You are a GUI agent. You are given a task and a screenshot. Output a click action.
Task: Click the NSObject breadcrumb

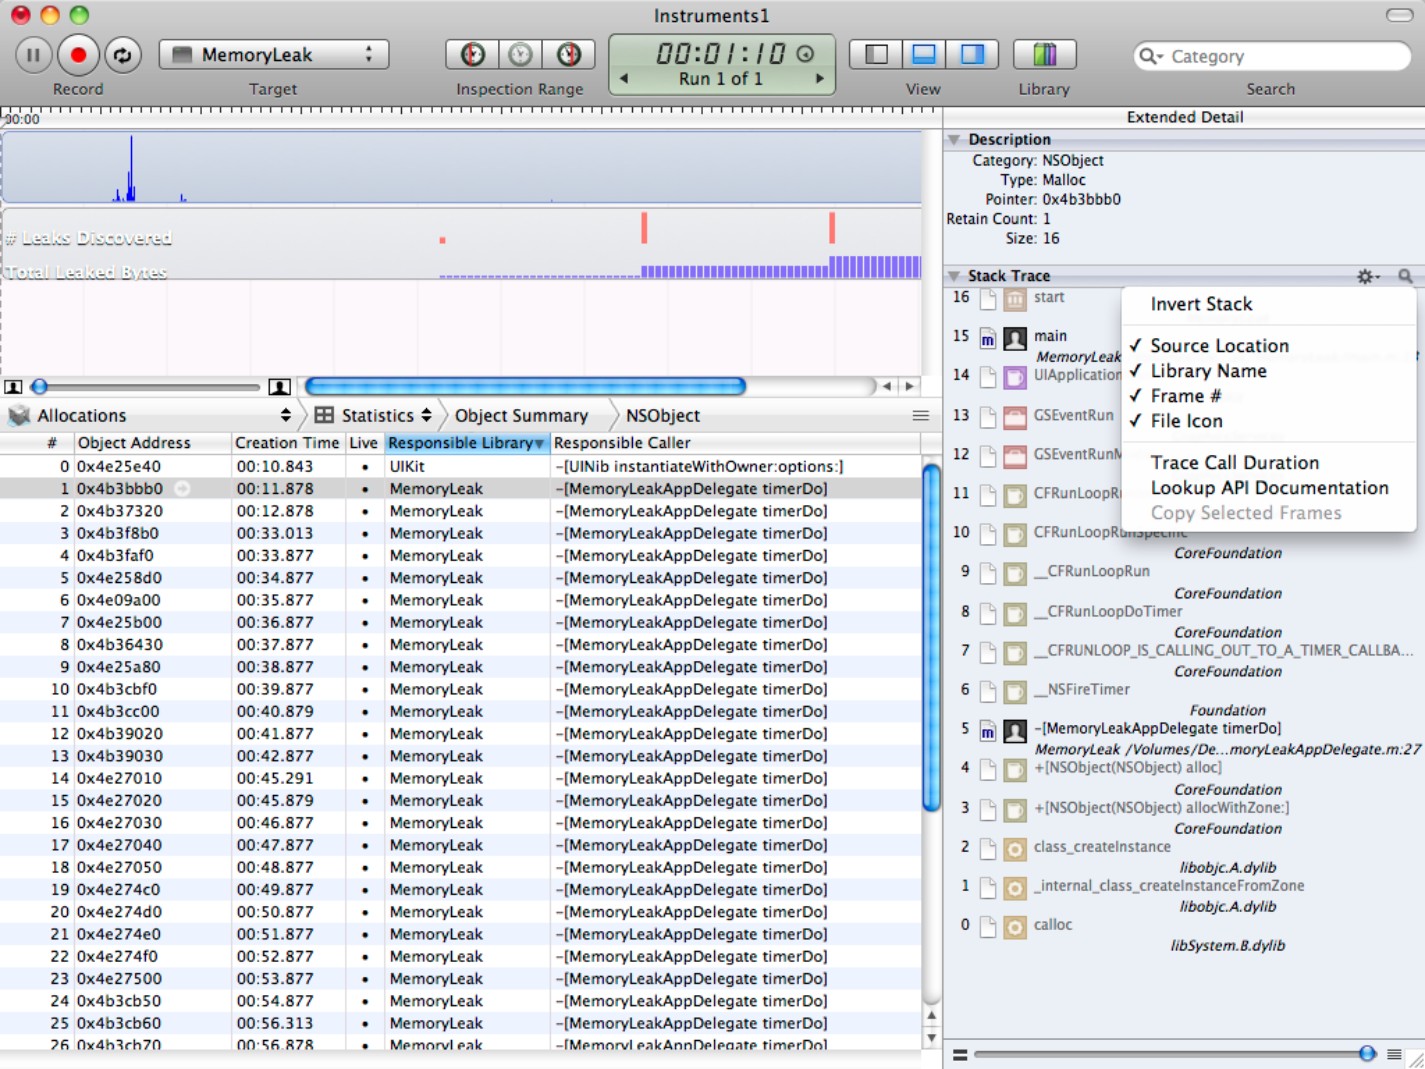pyautogui.click(x=663, y=415)
